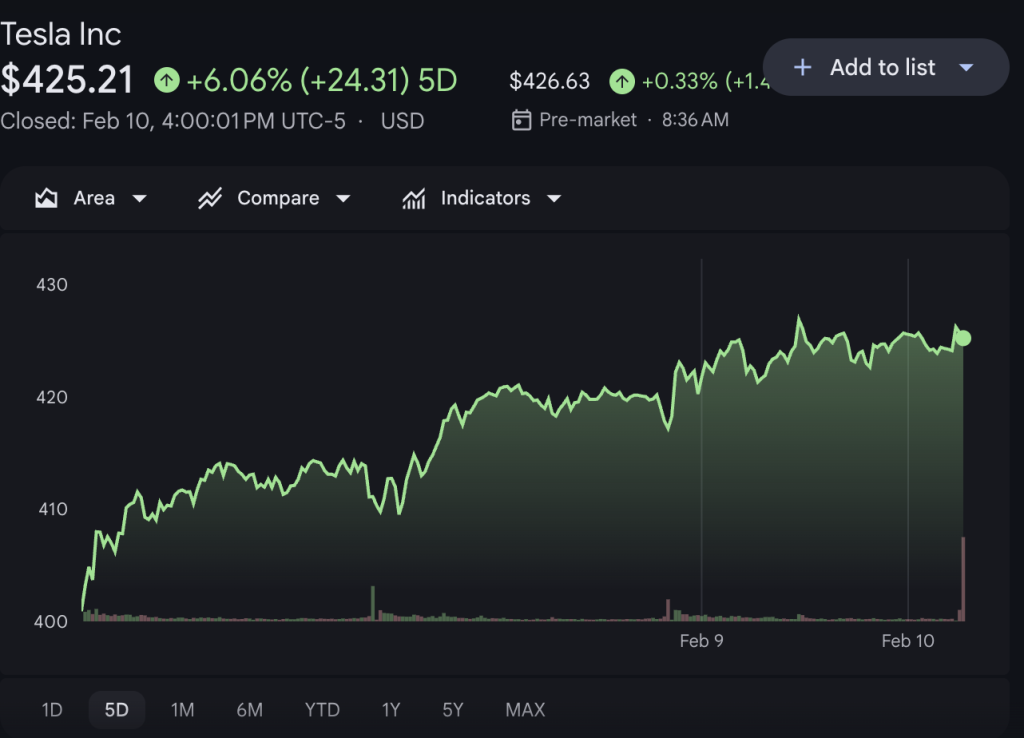Image resolution: width=1024 pixels, height=738 pixels.
Task: Expand the Add to list dropdown arrow
Action: coord(966,67)
